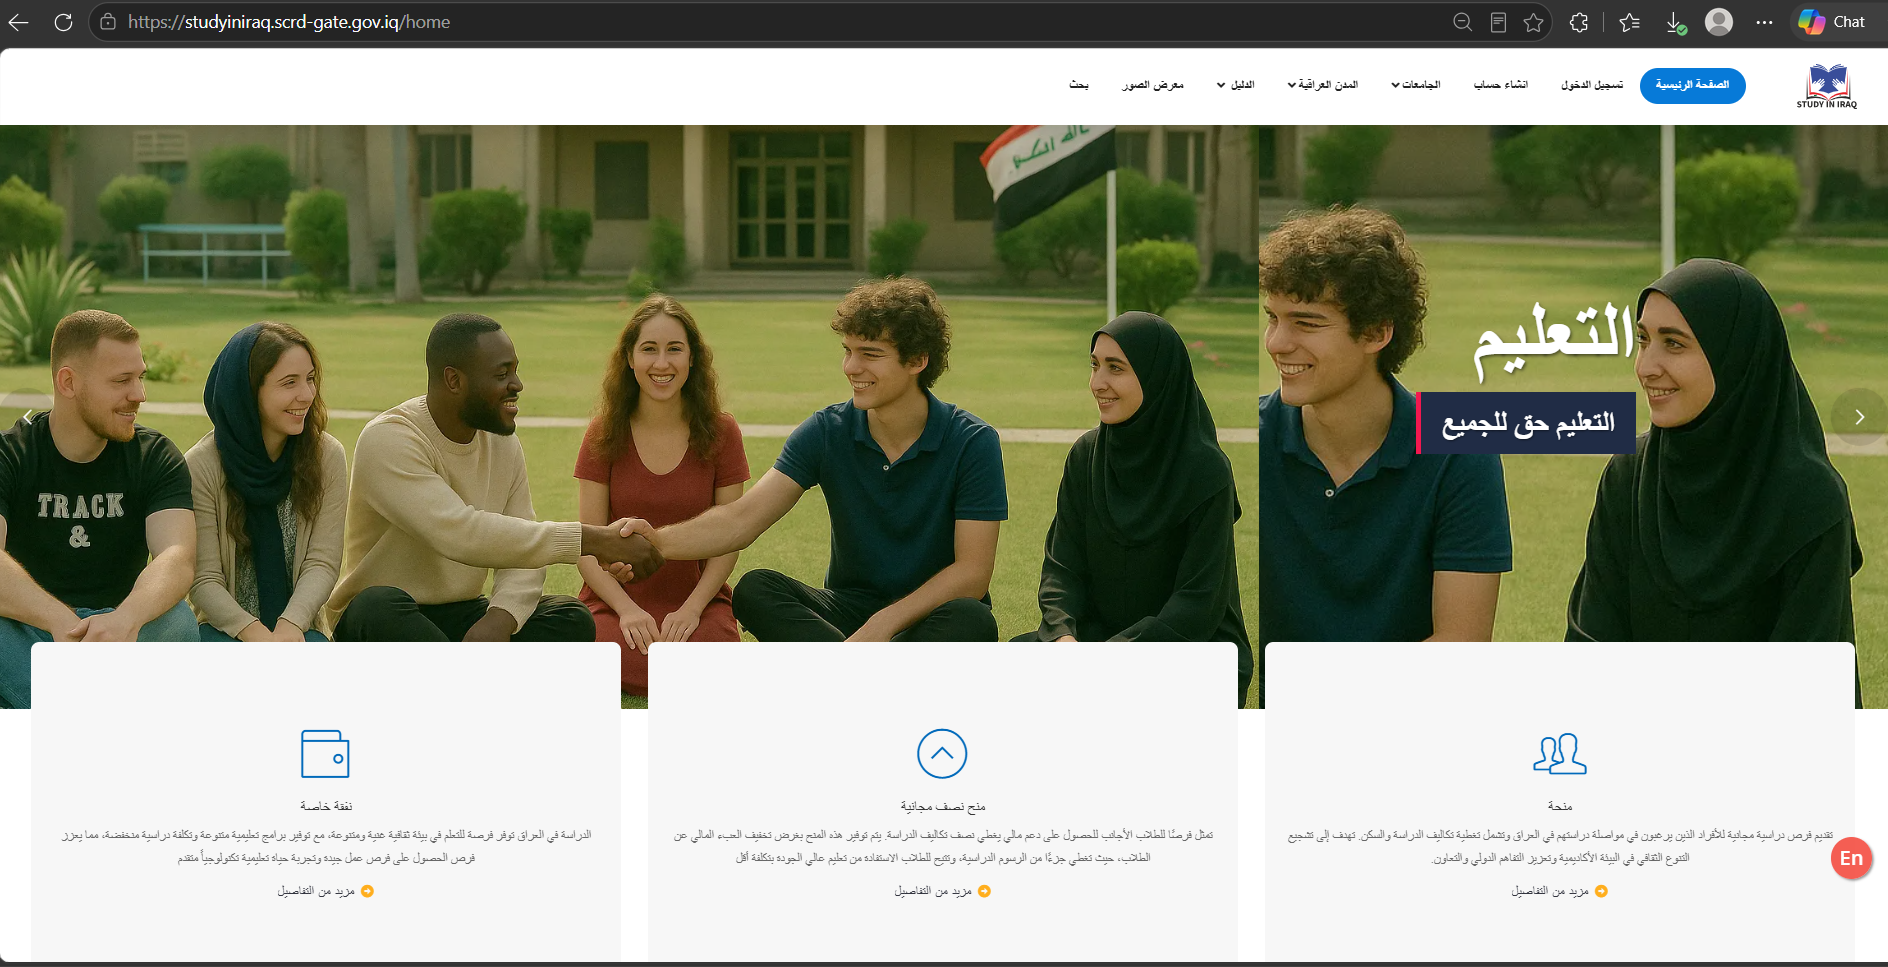This screenshot has height=967, width=1888.
Task: Add this page to favorites with the star icon
Action: coord(1533,22)
